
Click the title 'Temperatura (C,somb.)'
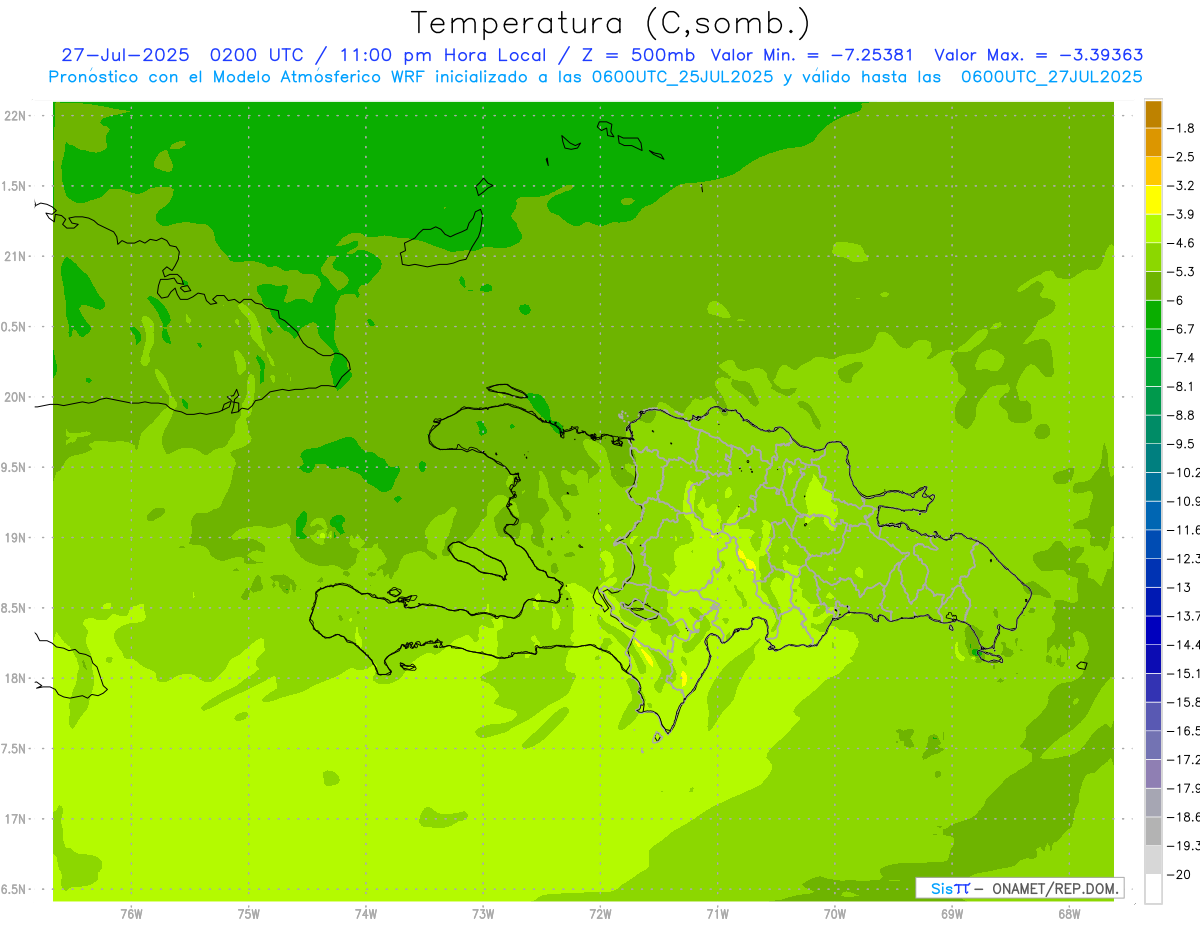pyautogui.click(x=611, y=23)
